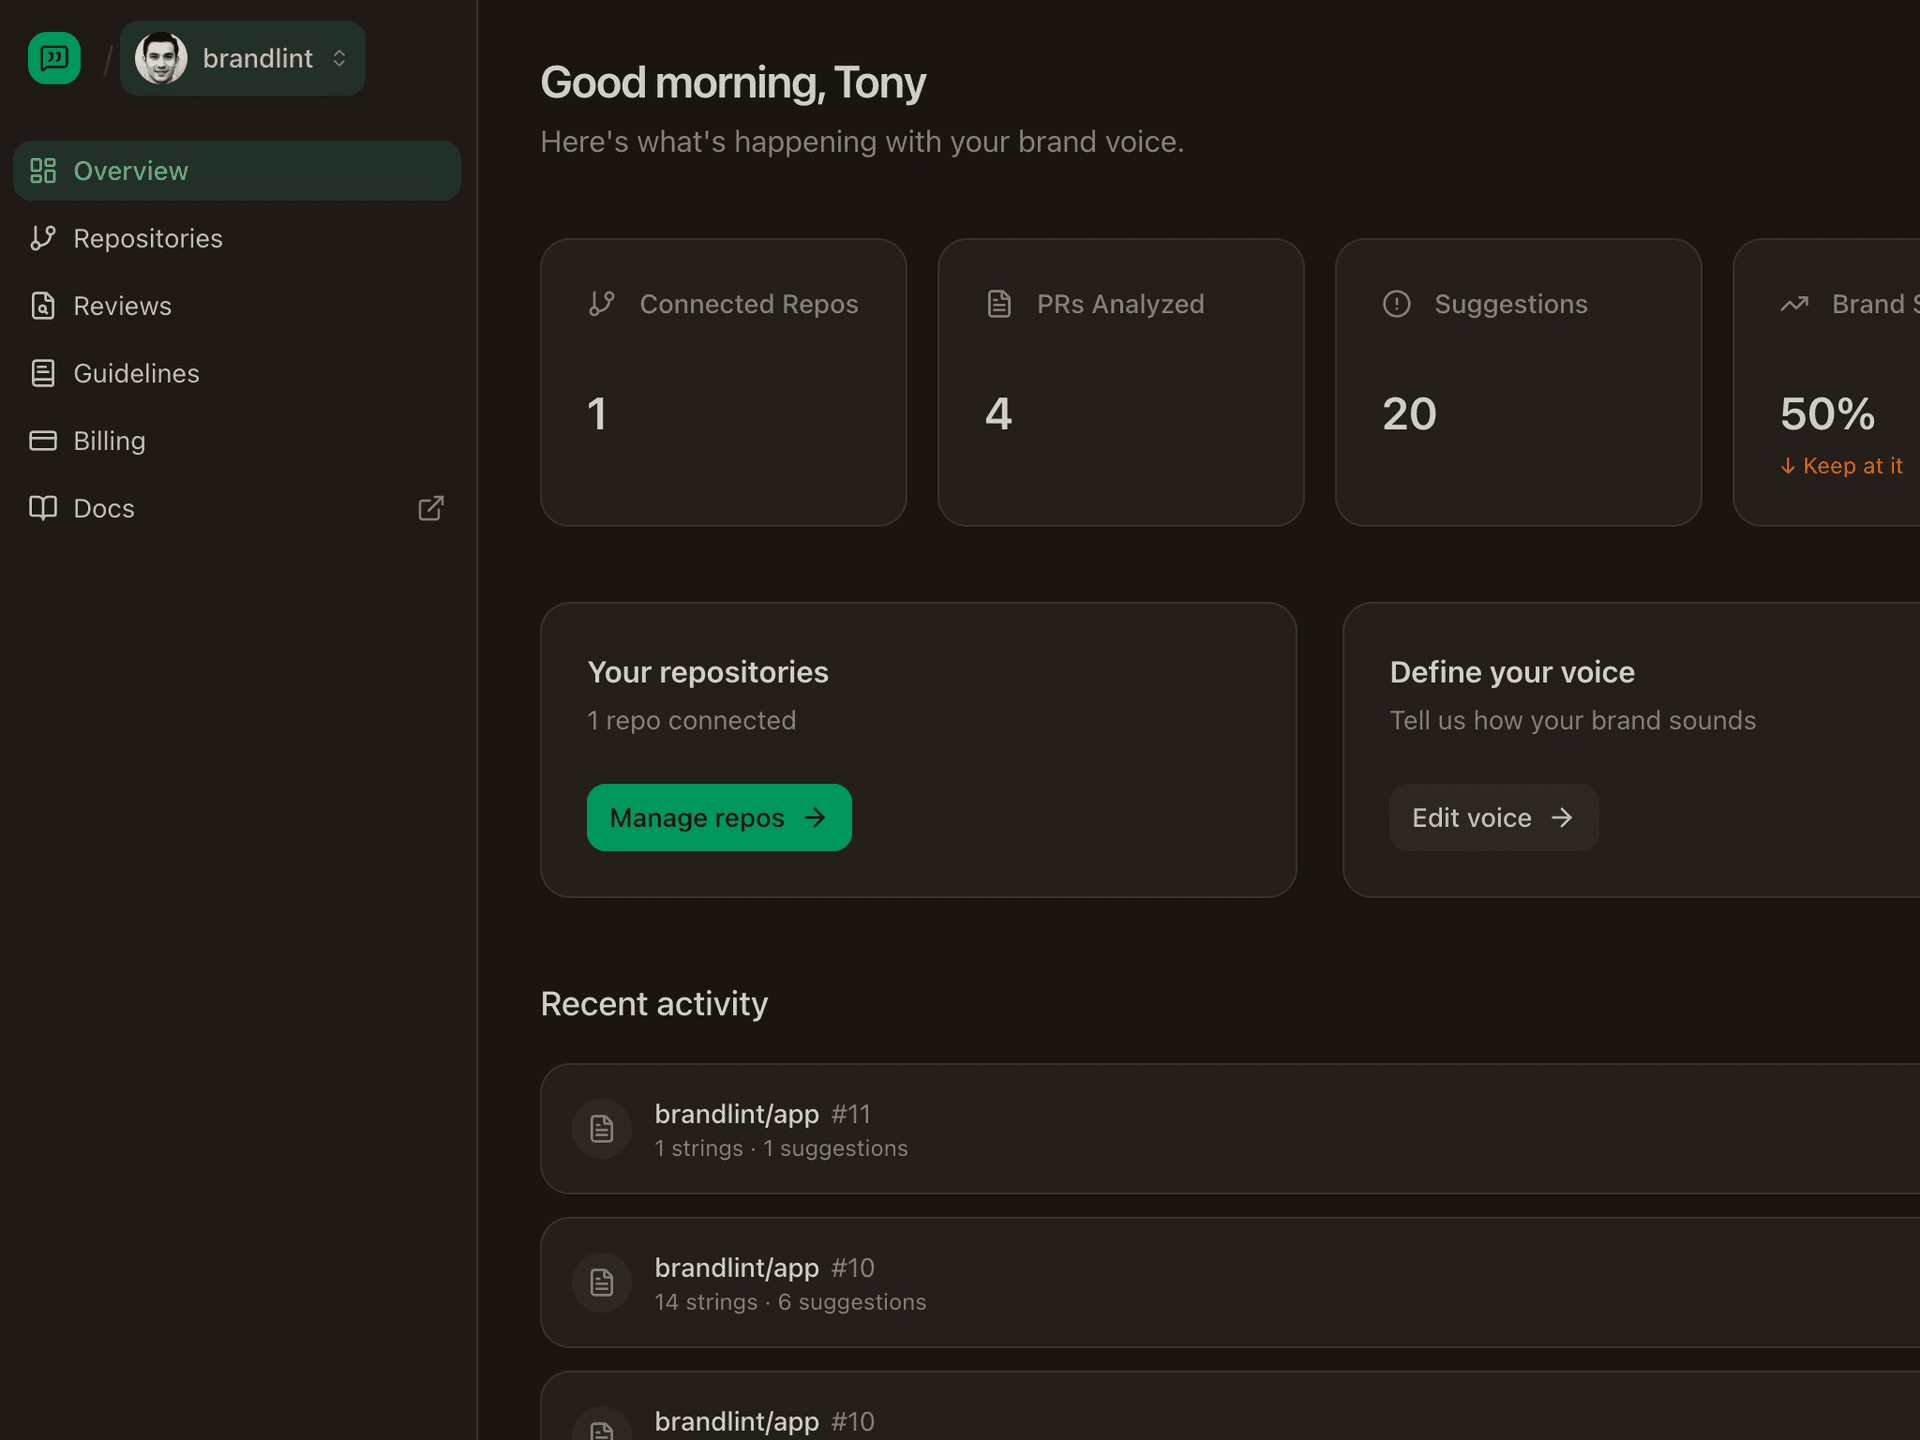Click the PRs Analyzed document icon
The width and height of the screenshot is (1920, 1440).
(999, 303)
